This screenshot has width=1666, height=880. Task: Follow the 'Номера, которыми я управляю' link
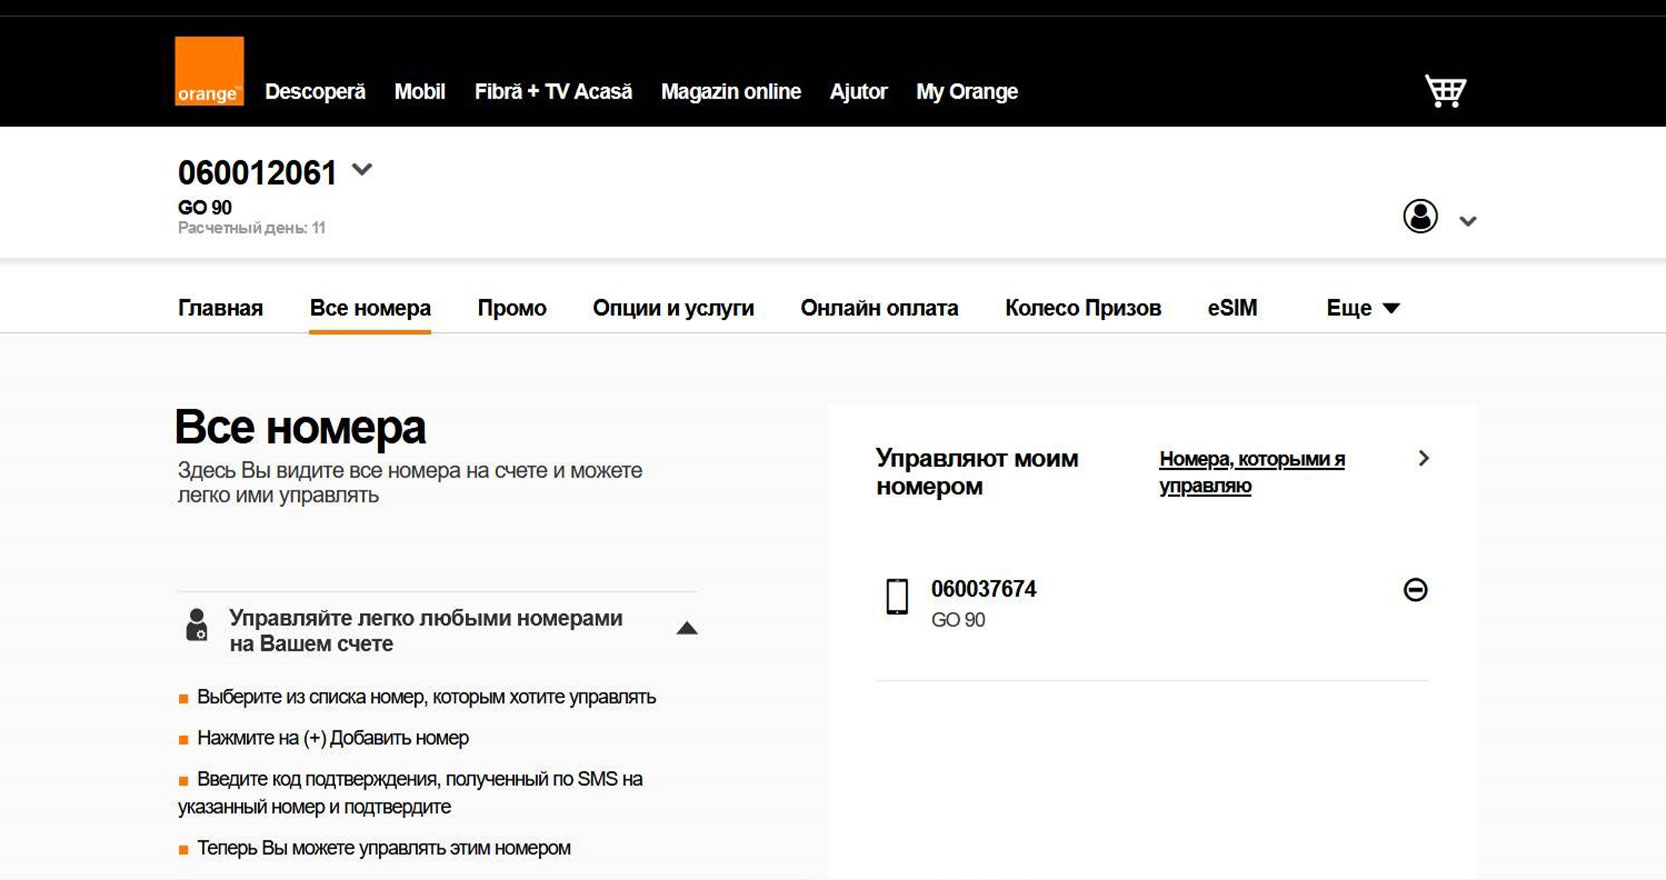coord(1251,472)
